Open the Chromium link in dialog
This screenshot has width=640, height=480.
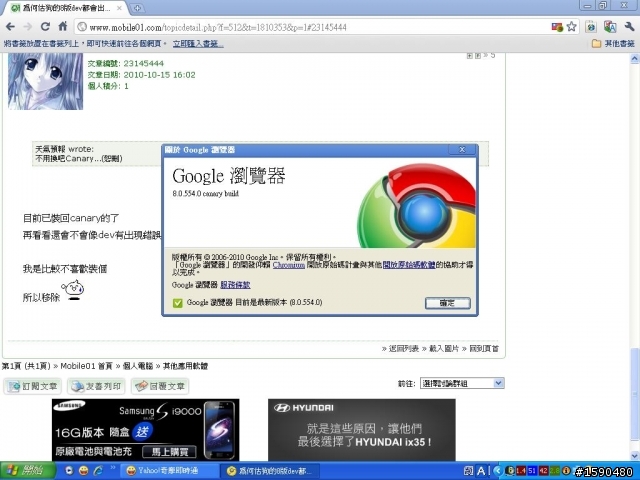(289, 265)
